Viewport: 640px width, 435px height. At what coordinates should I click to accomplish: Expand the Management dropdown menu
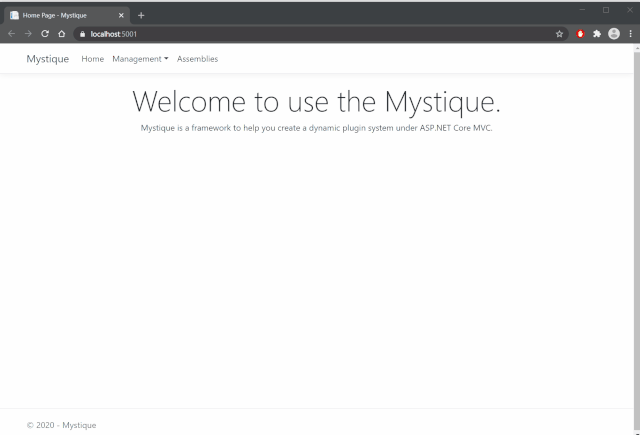click(x=140, y=59)
